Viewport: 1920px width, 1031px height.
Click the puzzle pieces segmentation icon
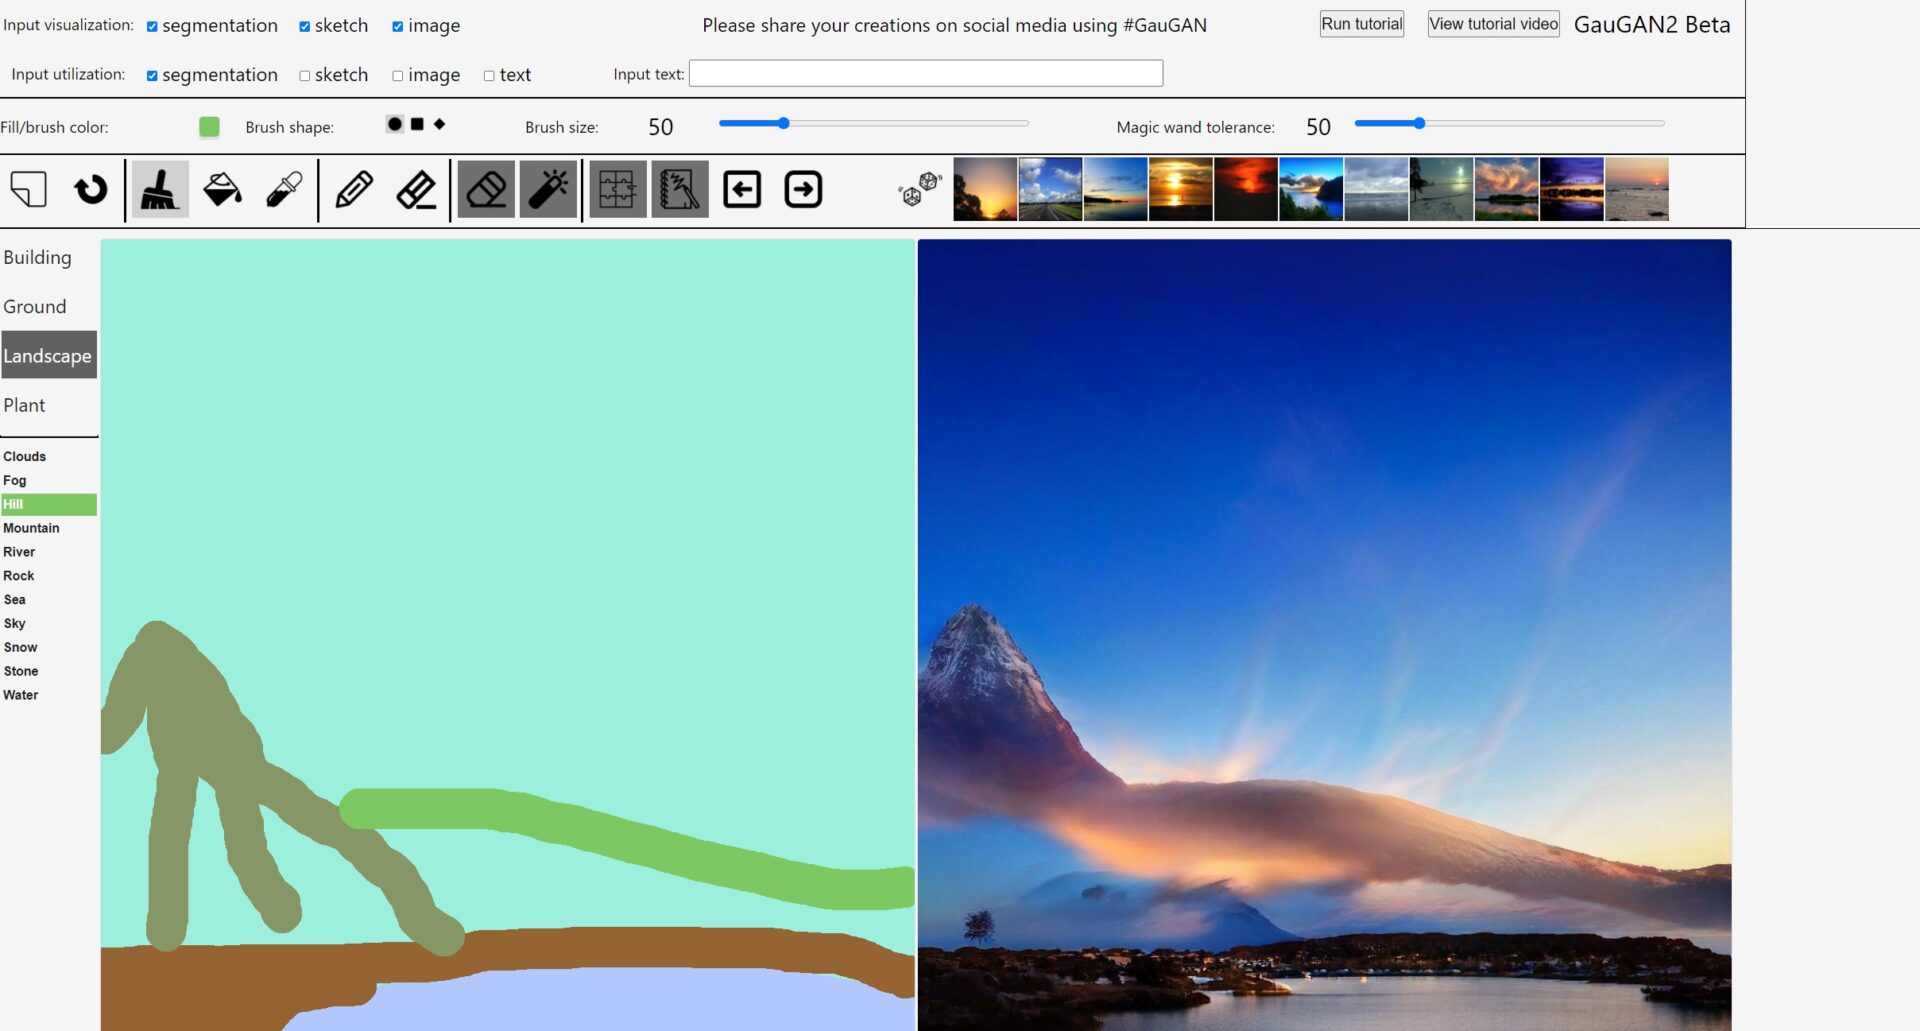coord(618,189)
